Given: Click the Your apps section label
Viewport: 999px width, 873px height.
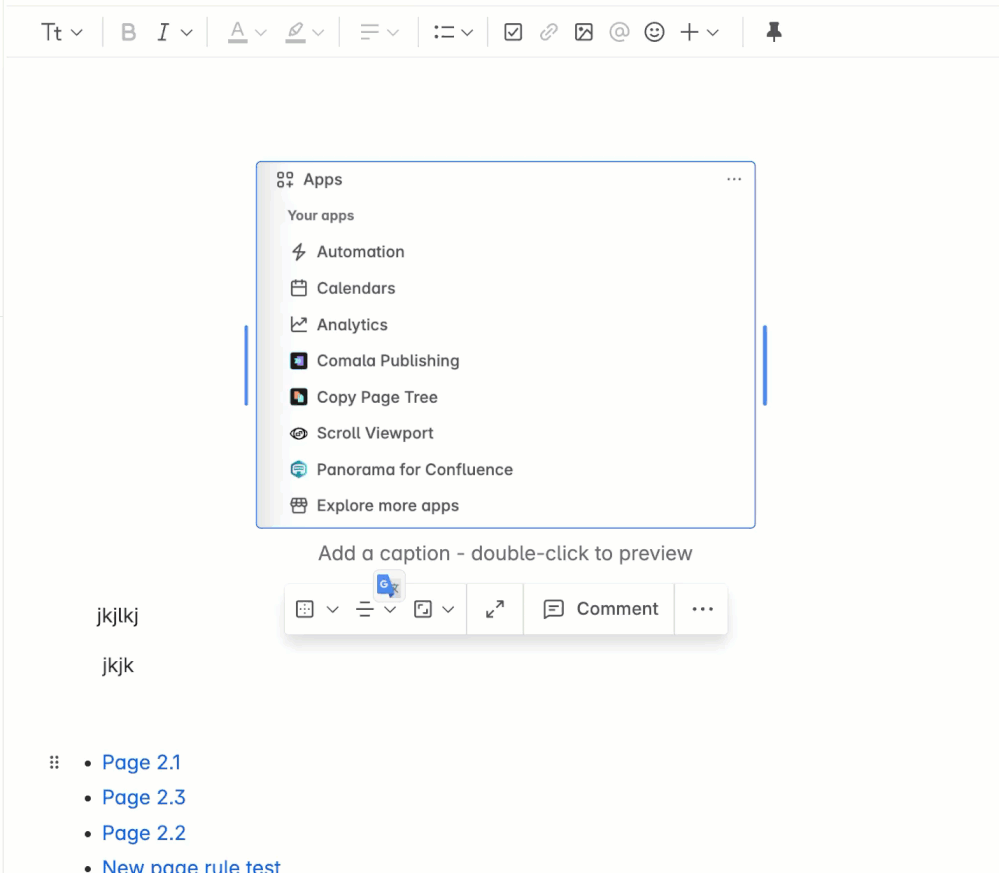Looking at the screenshot, I should tap(320, 215).
